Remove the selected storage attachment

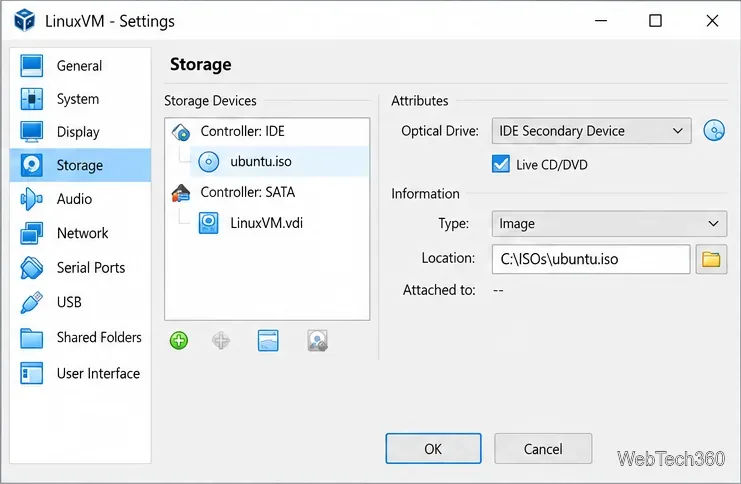tap(317, 340)
